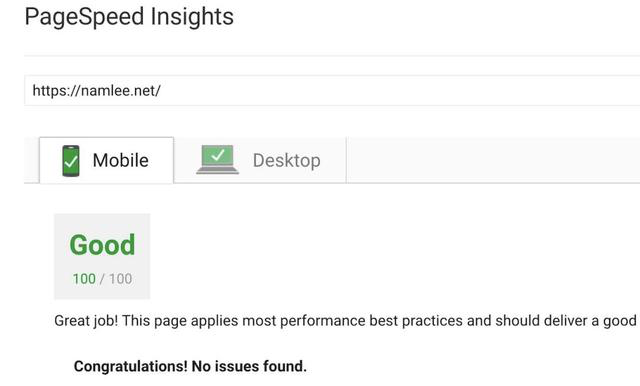Click empty tab bar area right of Desktop

(x=493, y=160)
